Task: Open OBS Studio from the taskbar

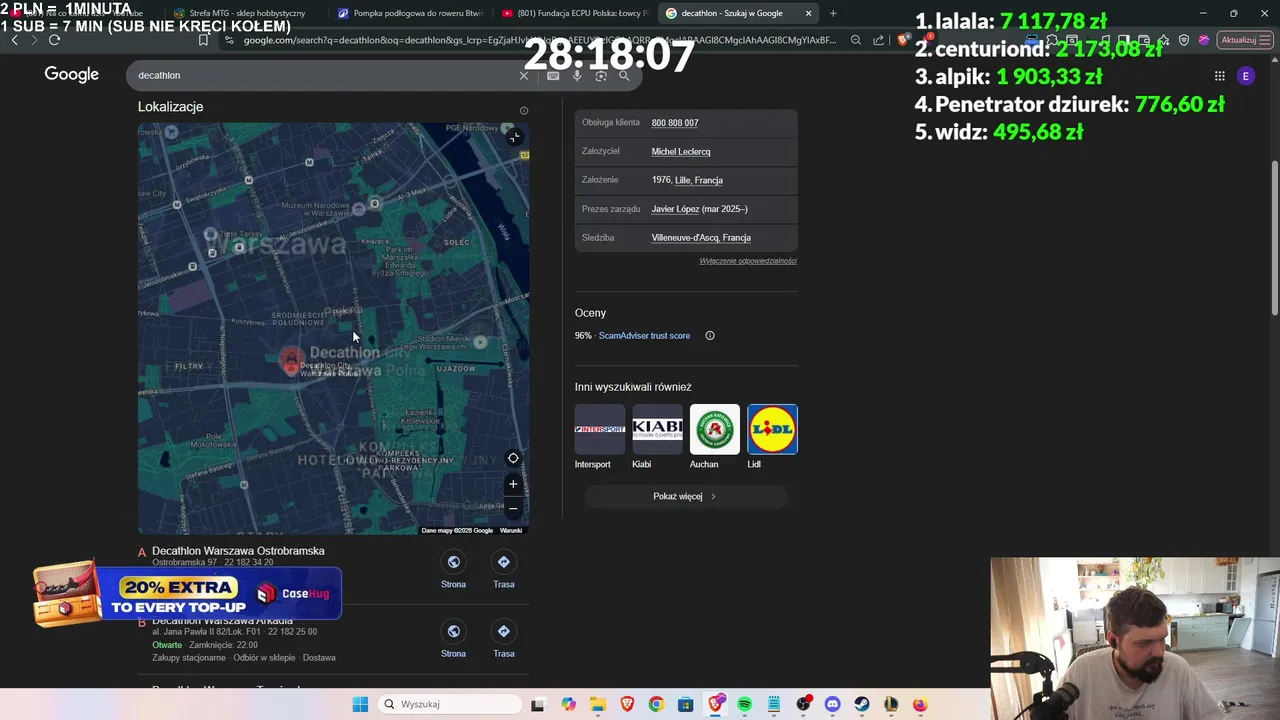Action: click(803, 704)
